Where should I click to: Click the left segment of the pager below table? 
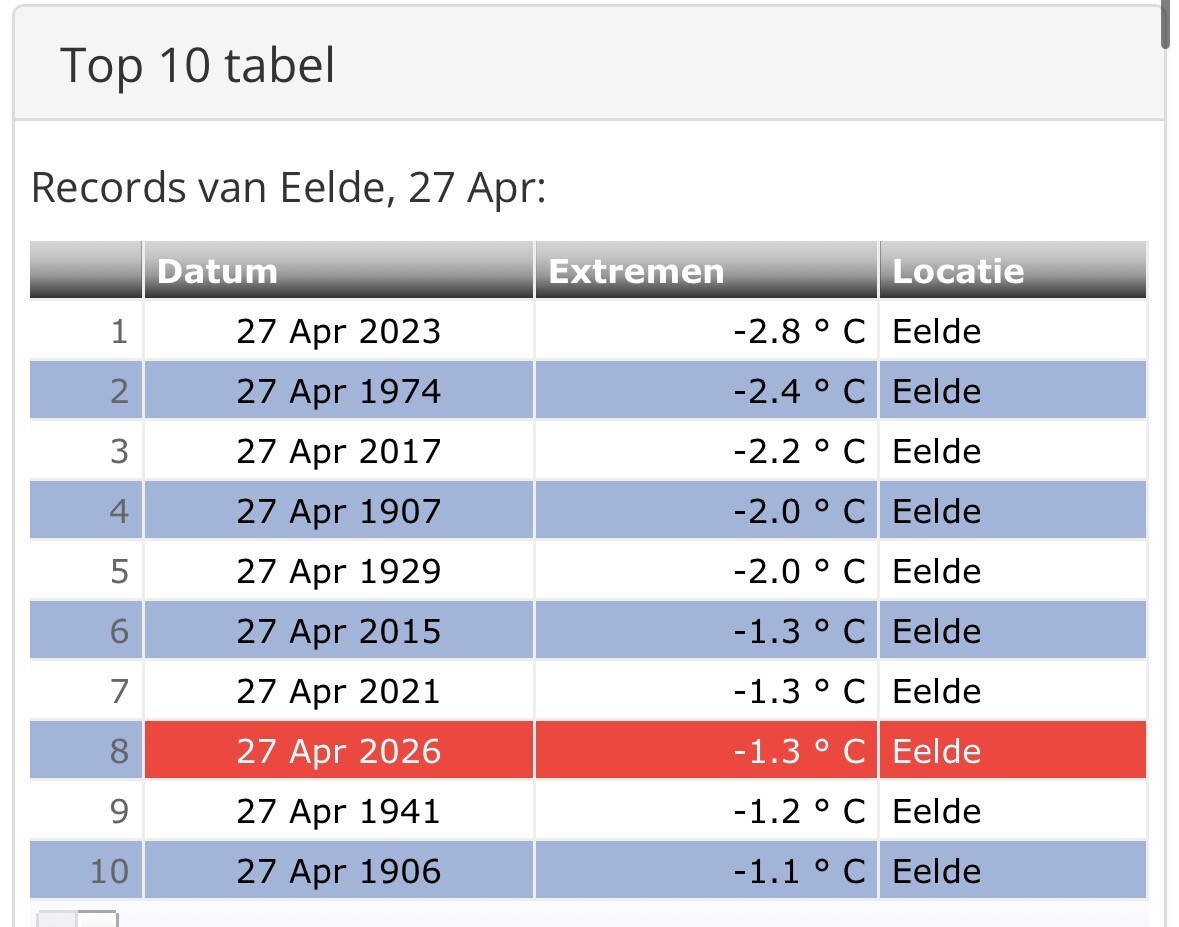(x=57, y=919)
